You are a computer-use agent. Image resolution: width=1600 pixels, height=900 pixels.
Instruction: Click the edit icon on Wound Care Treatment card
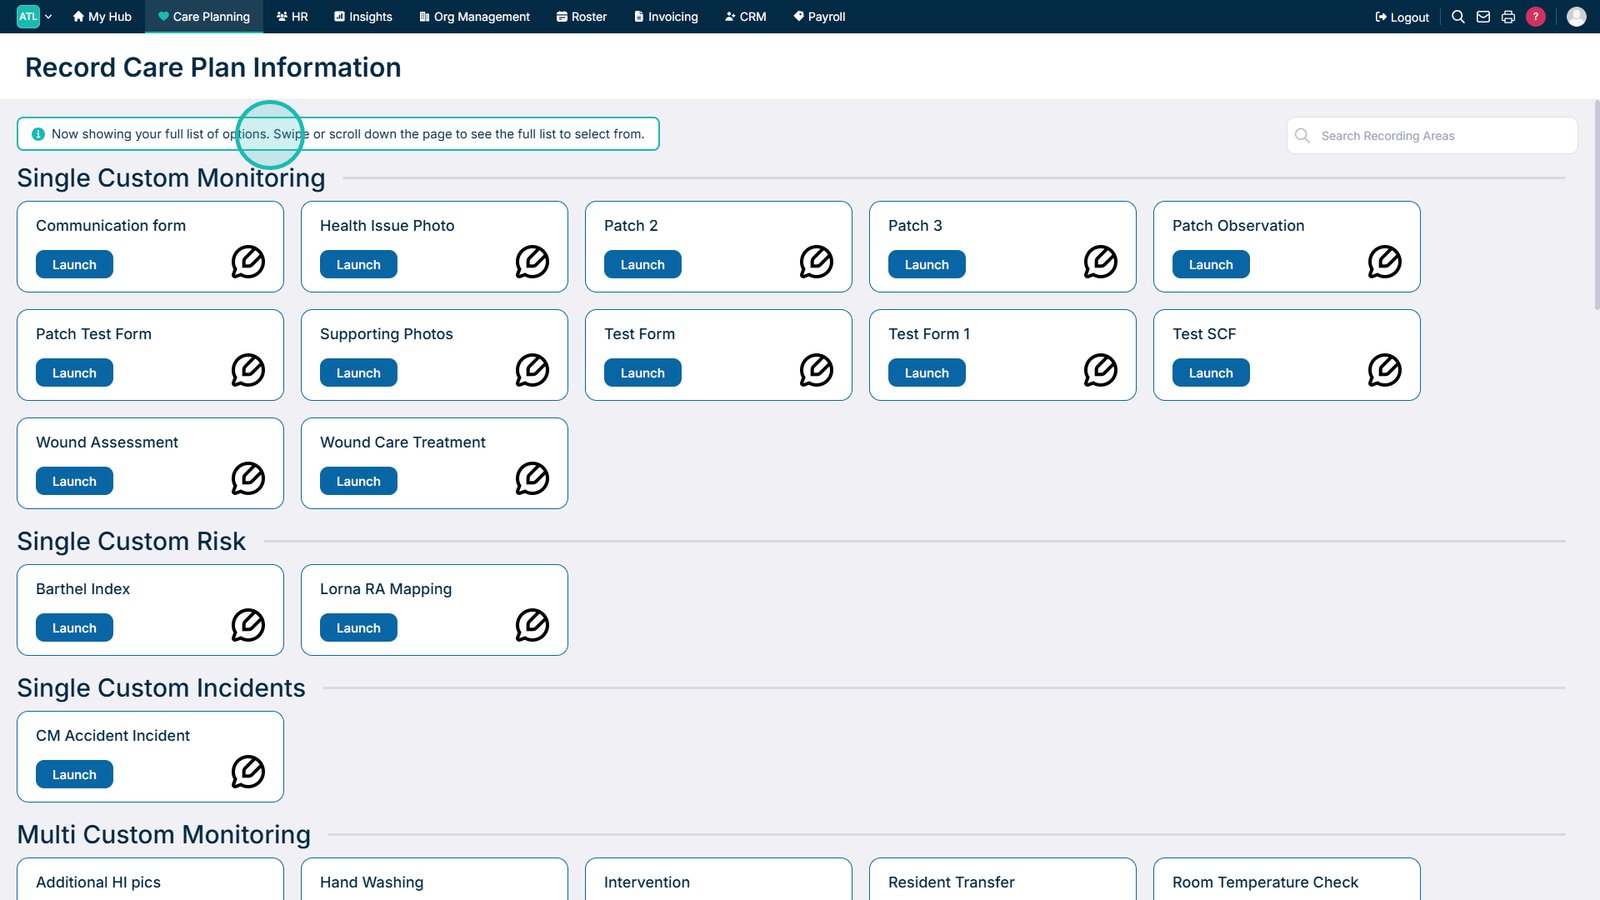(532, 478)
